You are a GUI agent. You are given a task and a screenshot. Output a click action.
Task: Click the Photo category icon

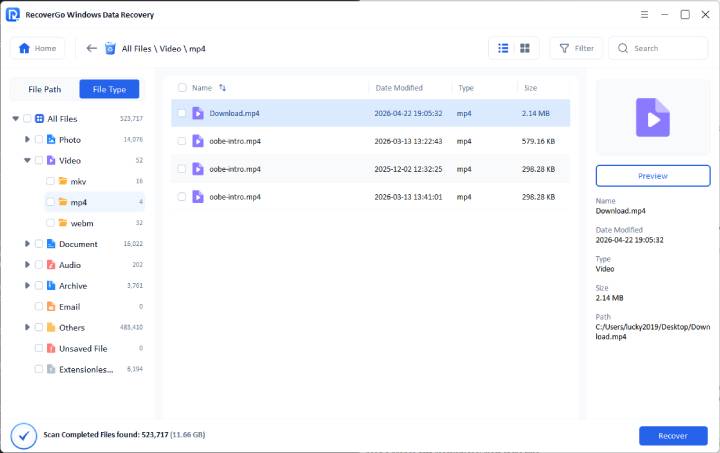51,139
